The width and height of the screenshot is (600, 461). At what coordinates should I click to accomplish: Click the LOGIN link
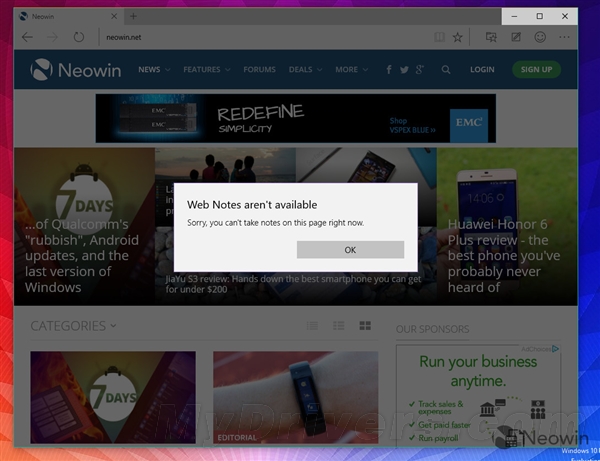482,70
